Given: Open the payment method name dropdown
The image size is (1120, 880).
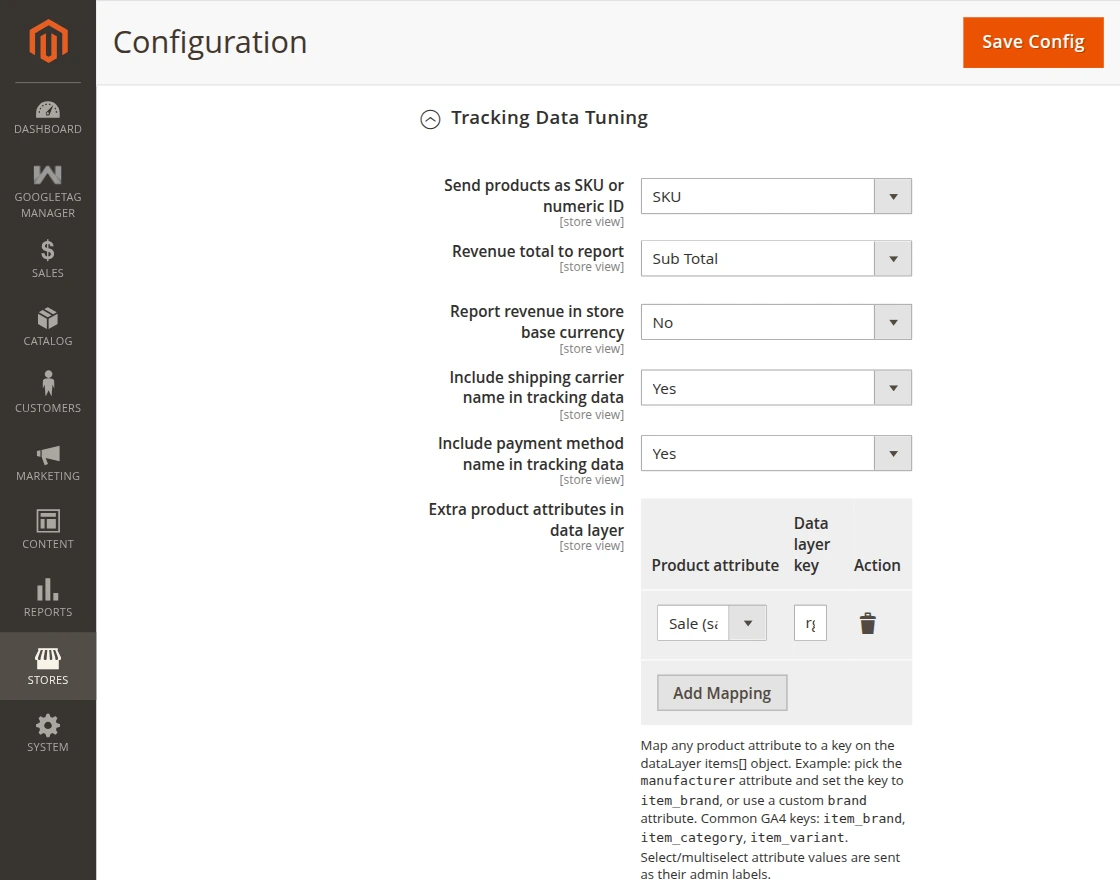Looking at the screenshot, I should tap(776, 454).
